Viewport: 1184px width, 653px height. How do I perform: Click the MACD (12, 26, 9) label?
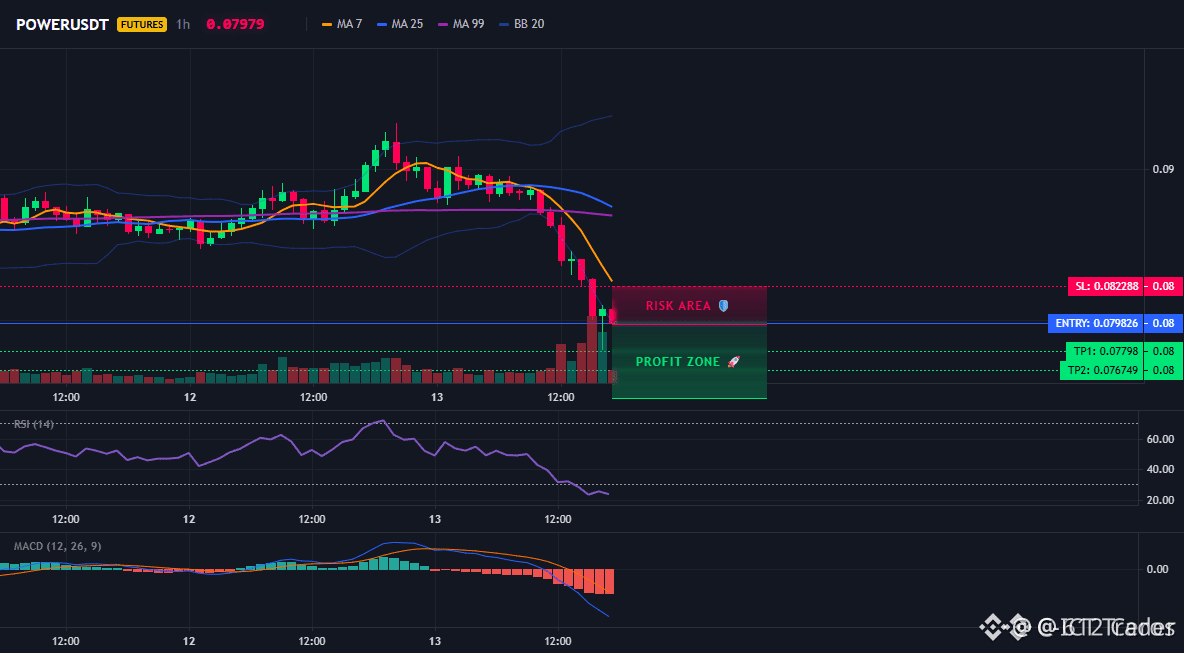[x=57, y=546]
